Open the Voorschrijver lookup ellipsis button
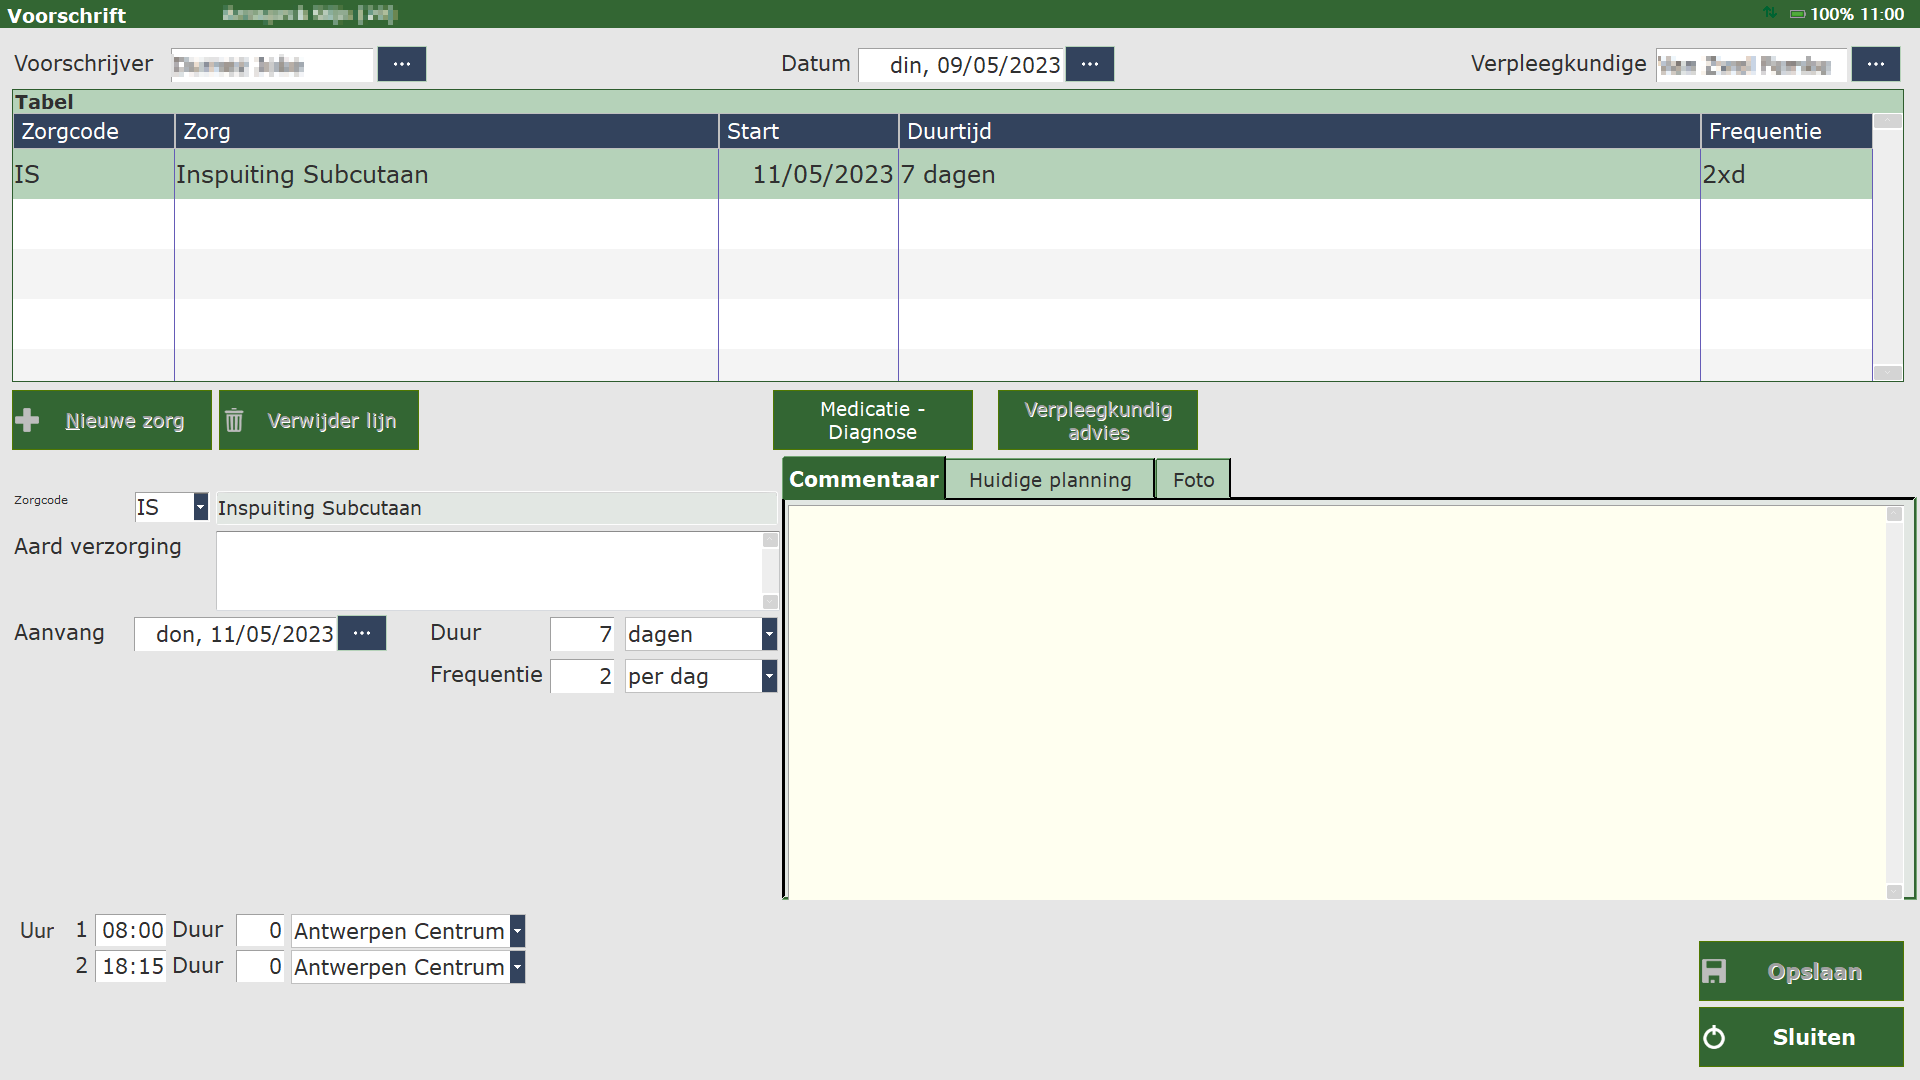The width and height of the screenshot is (1920, 1080). (402, 64)
